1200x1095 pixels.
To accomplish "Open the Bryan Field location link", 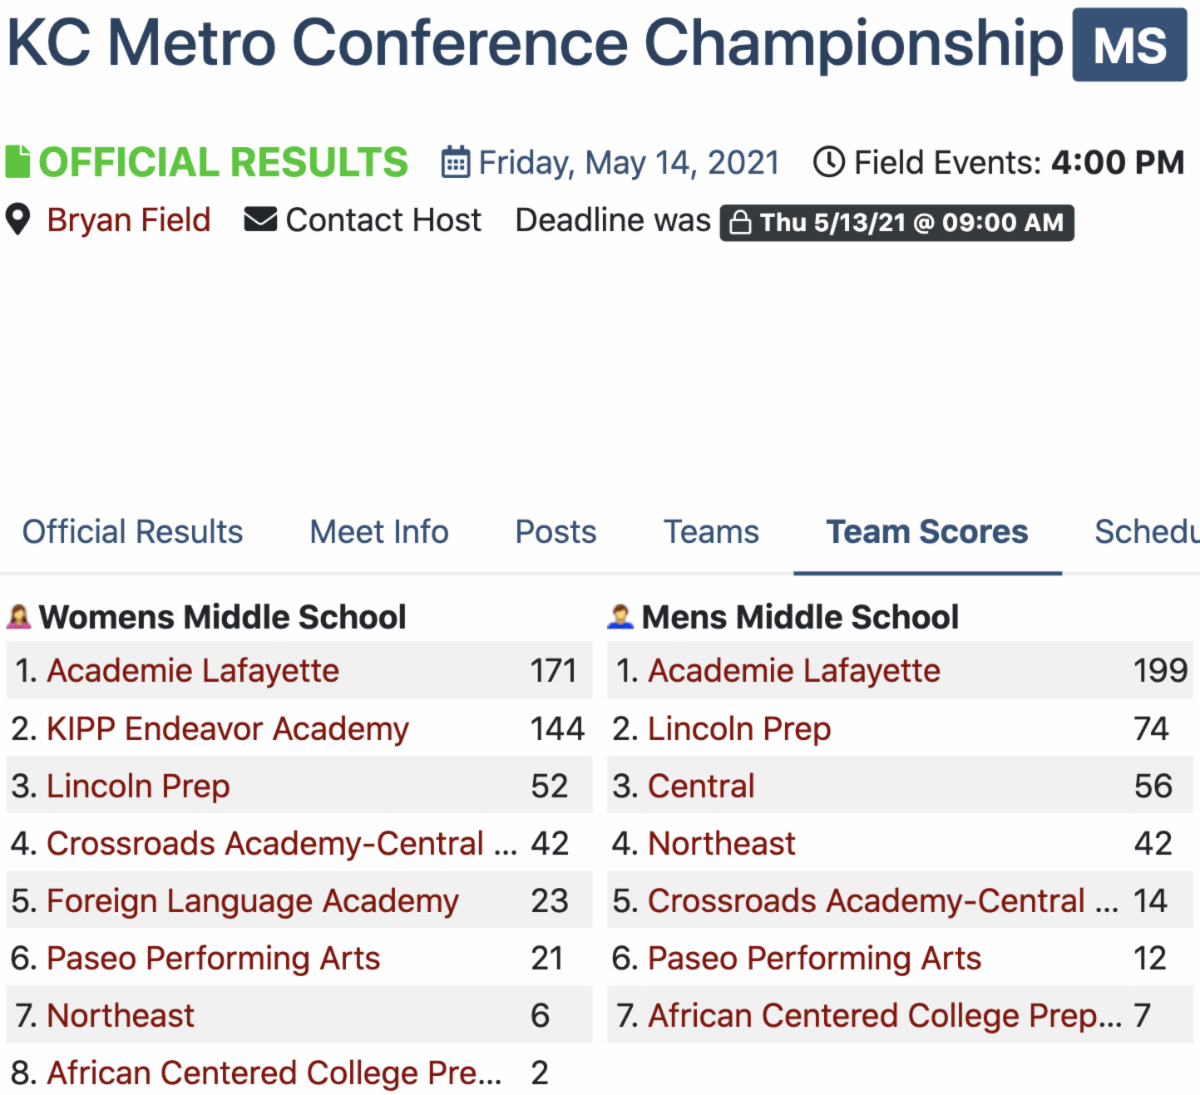I will (128, 220).
